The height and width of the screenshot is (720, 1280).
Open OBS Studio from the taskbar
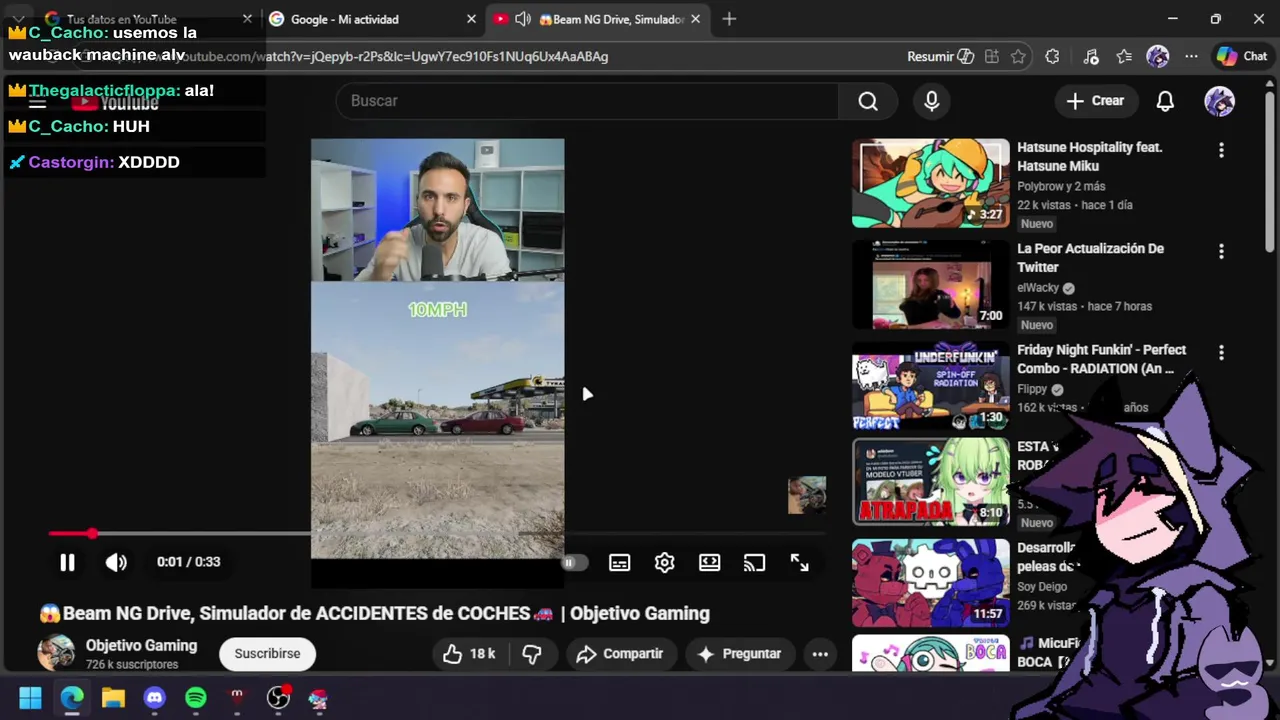[278, 698]
